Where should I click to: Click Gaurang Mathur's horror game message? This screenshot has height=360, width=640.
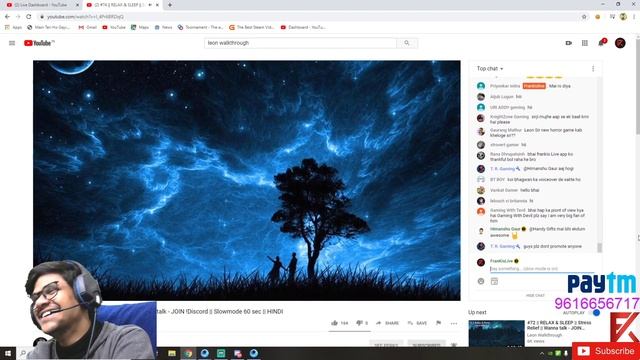tap(536, 132)
